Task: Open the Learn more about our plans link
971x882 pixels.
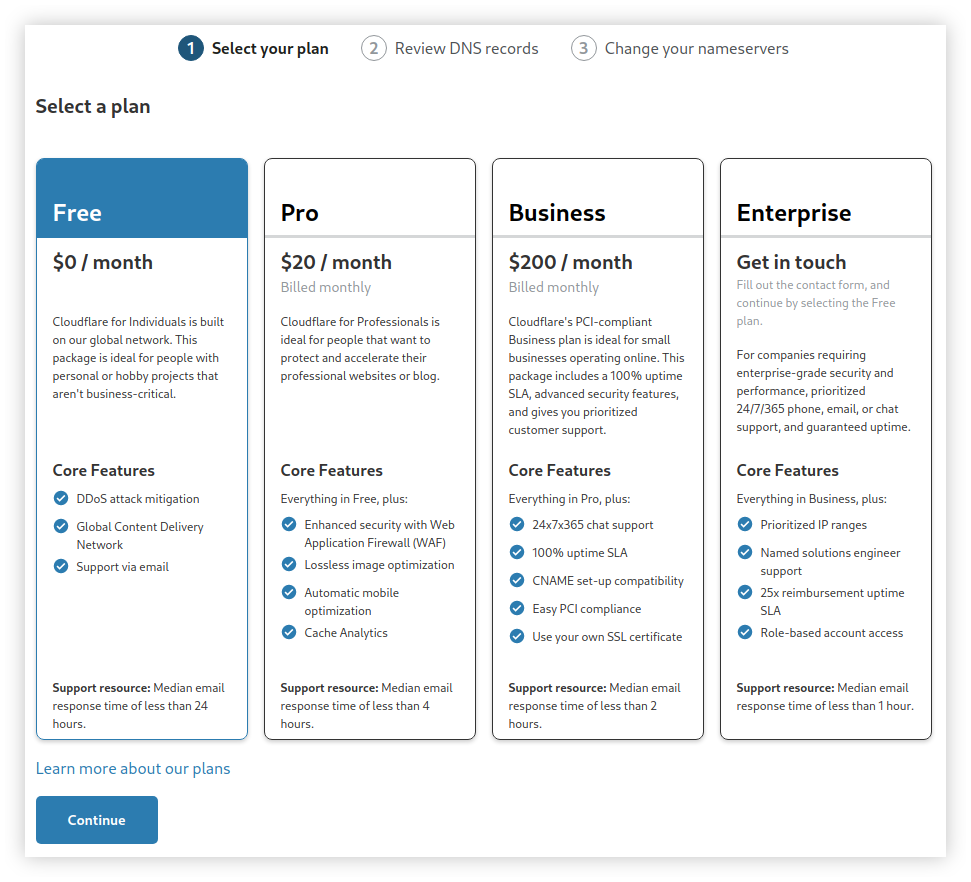Action: click(x=133, y=768)
